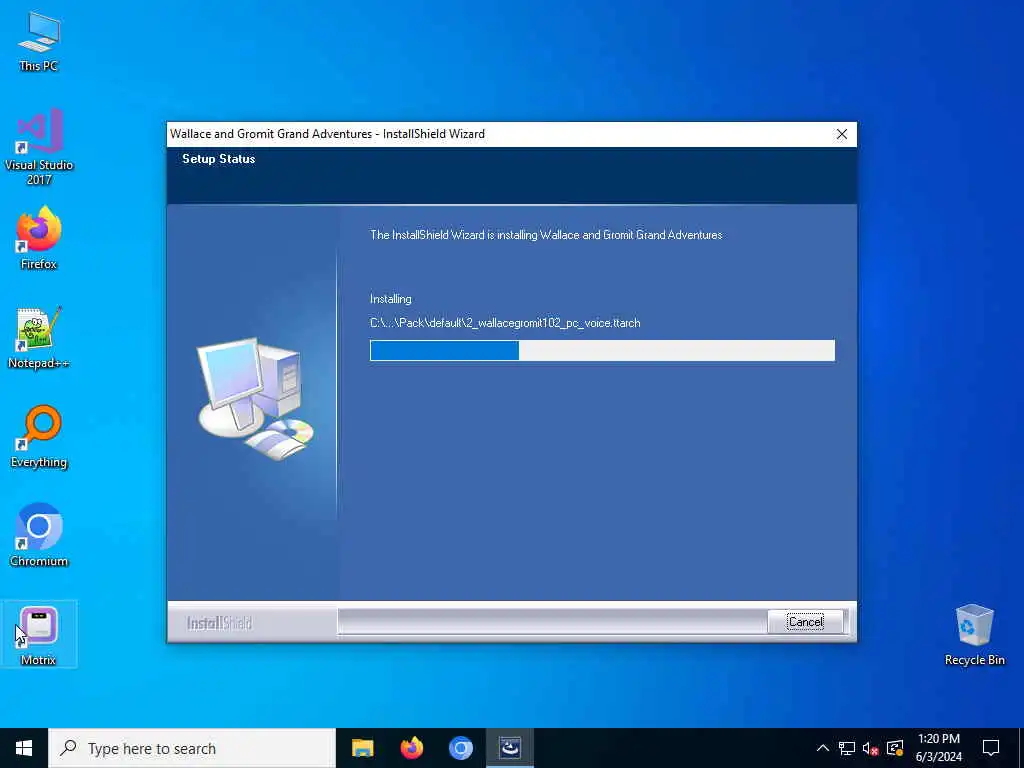Click 'The InstallShield Wizard is installing' message
Viewport: 1024px width, 768px height.
(x=546, y=234)
